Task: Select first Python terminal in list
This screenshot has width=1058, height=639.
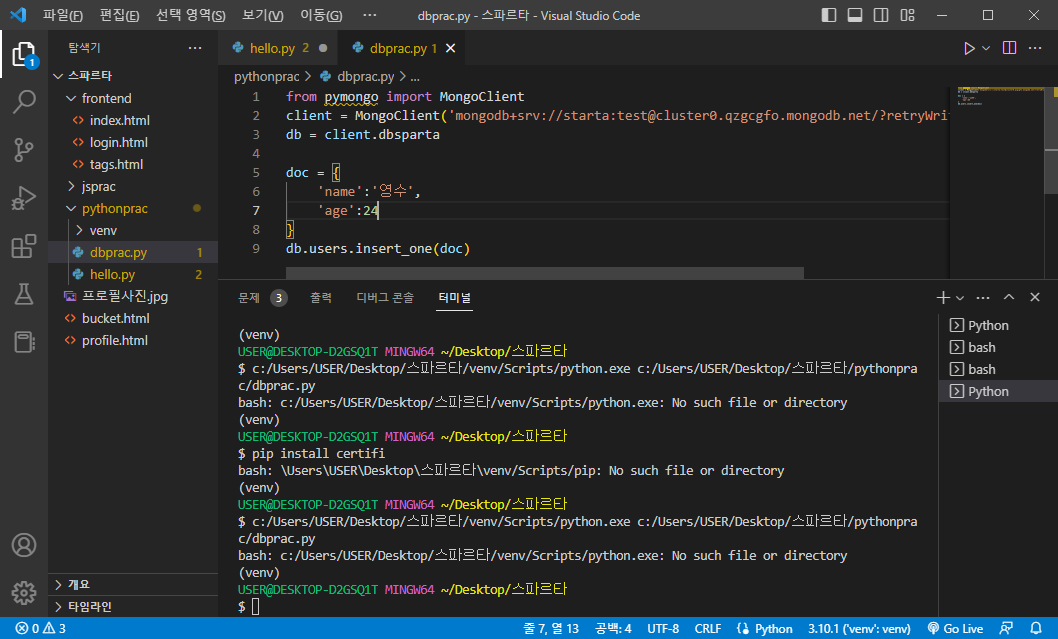Action: point(998,325)
